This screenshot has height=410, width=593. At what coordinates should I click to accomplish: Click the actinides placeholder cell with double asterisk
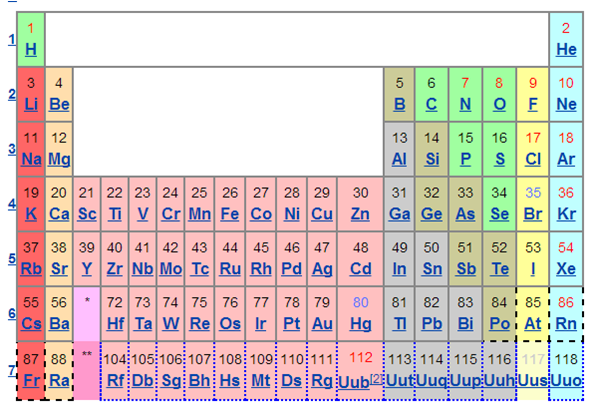87,371
